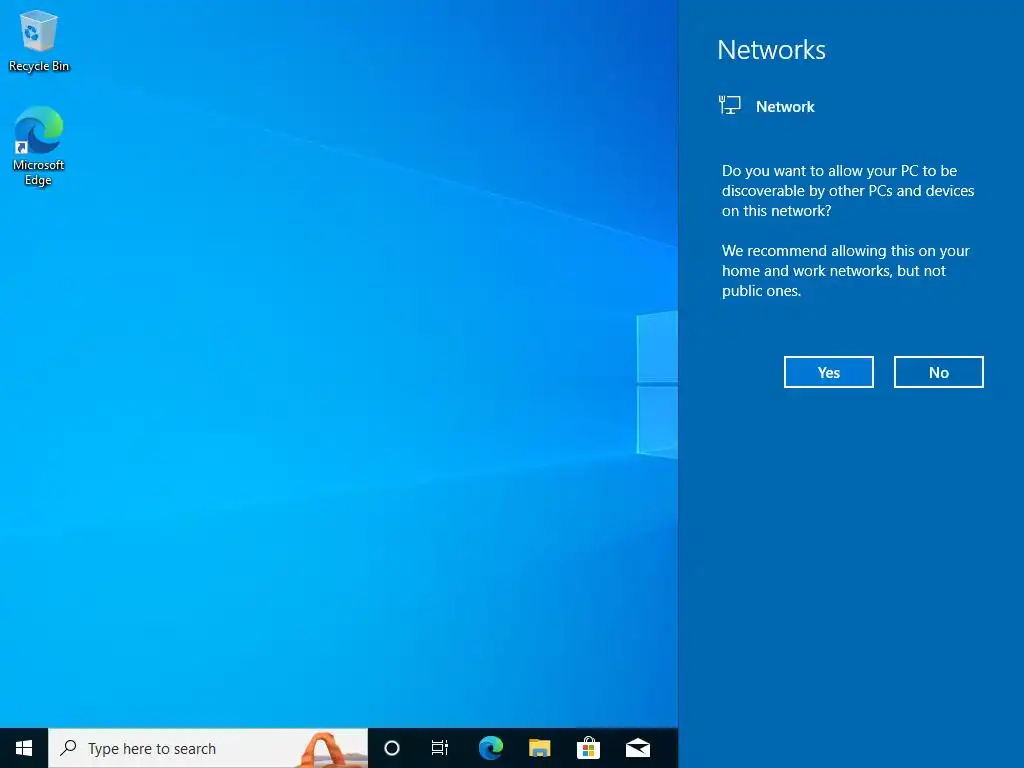Launch Microsoft Edge from the taskbar
Image resolution: width=1024 pixels, height=768 pixels.
coord(490,748)
